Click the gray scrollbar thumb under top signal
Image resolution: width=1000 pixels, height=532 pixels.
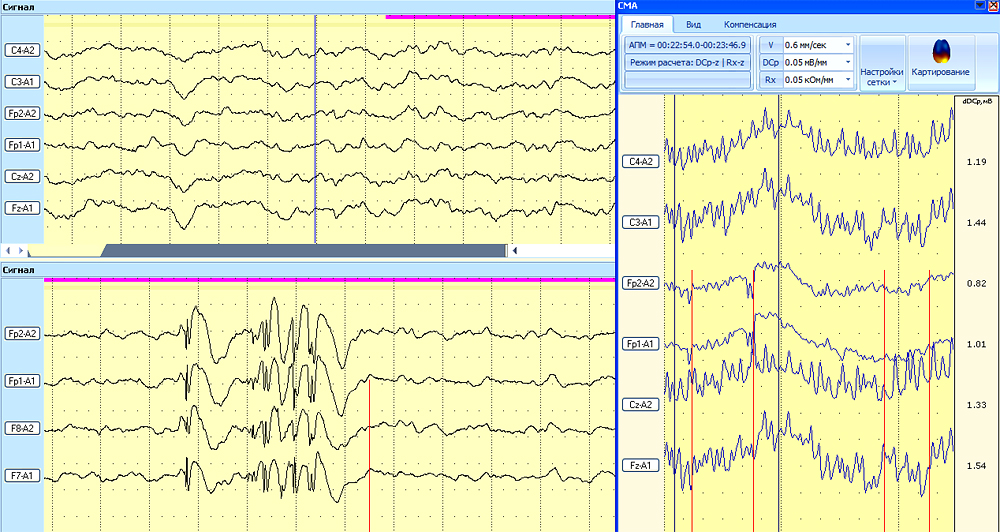tap(304, 251)
